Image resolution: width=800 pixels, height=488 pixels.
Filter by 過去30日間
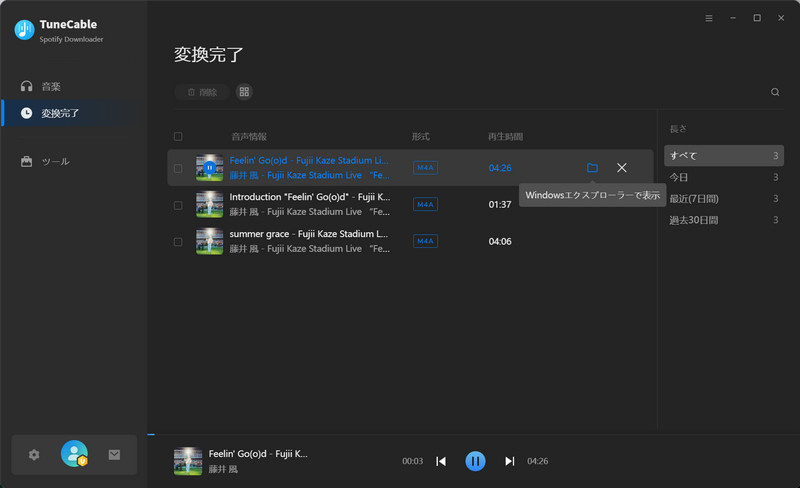[723, 220]
